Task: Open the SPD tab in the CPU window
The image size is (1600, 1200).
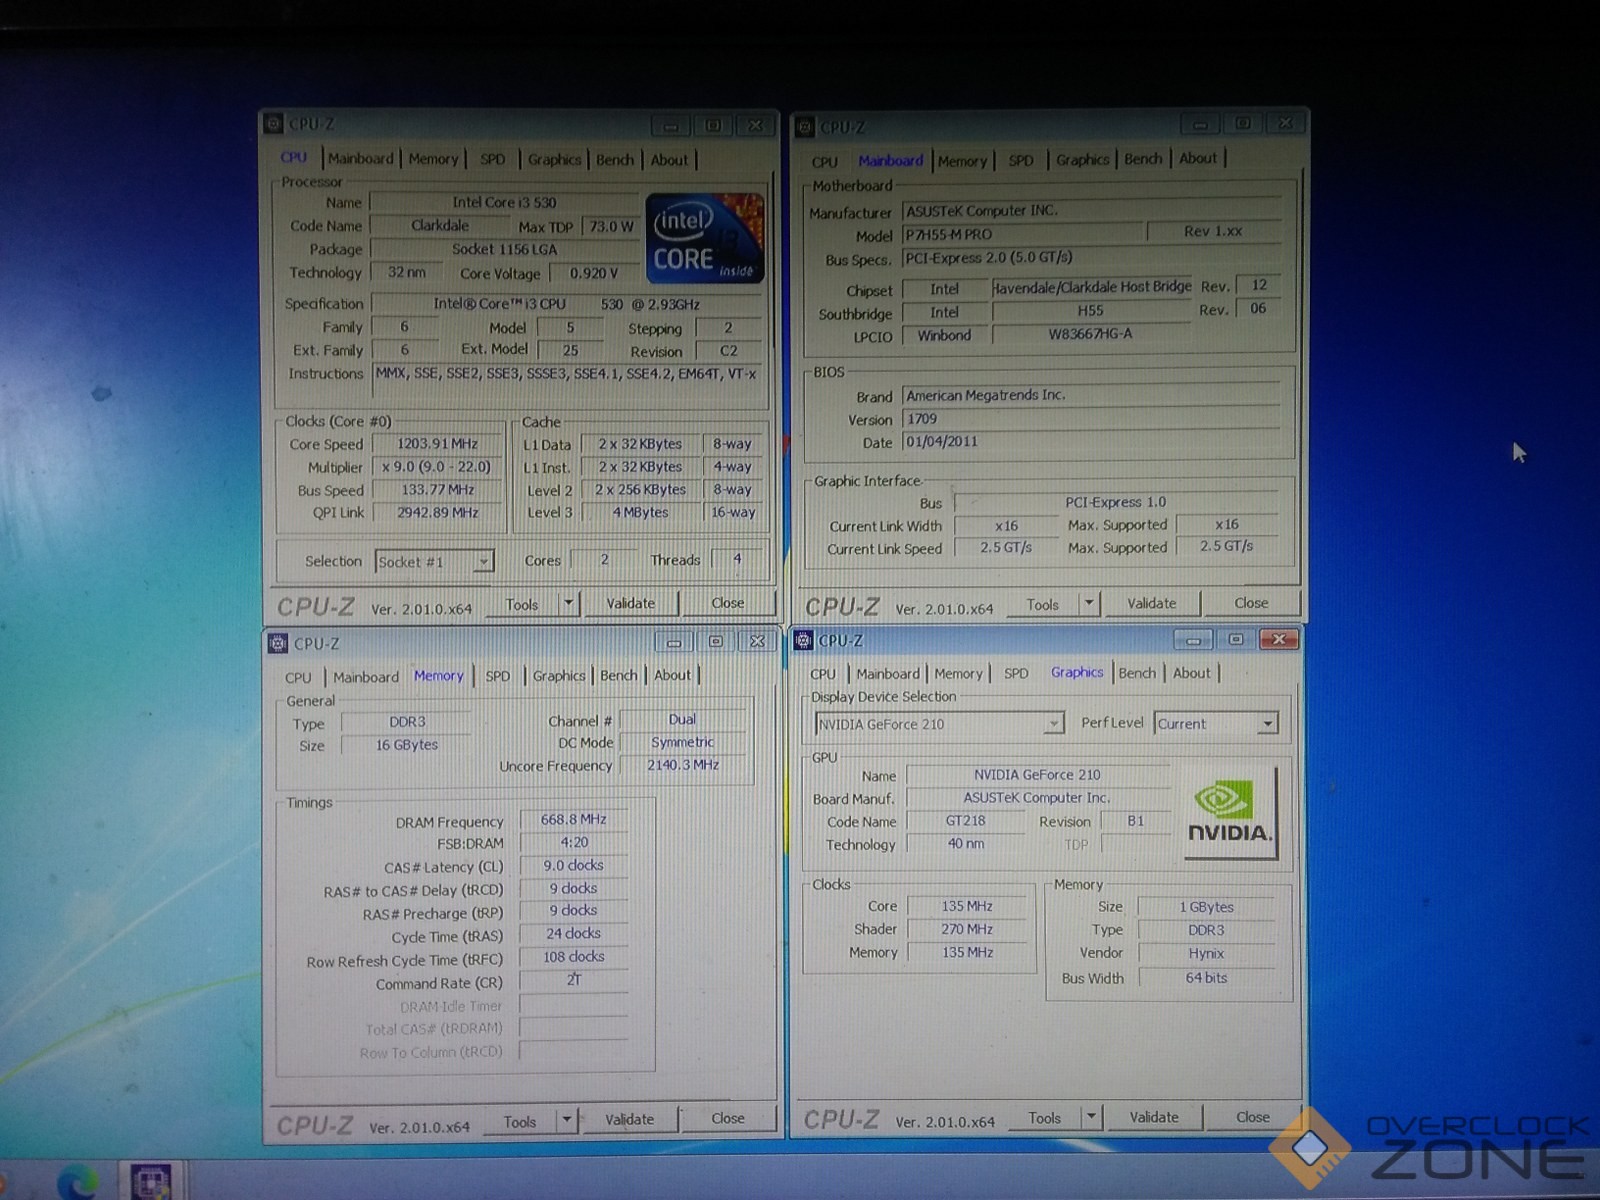Action: [x=492, y=158]
